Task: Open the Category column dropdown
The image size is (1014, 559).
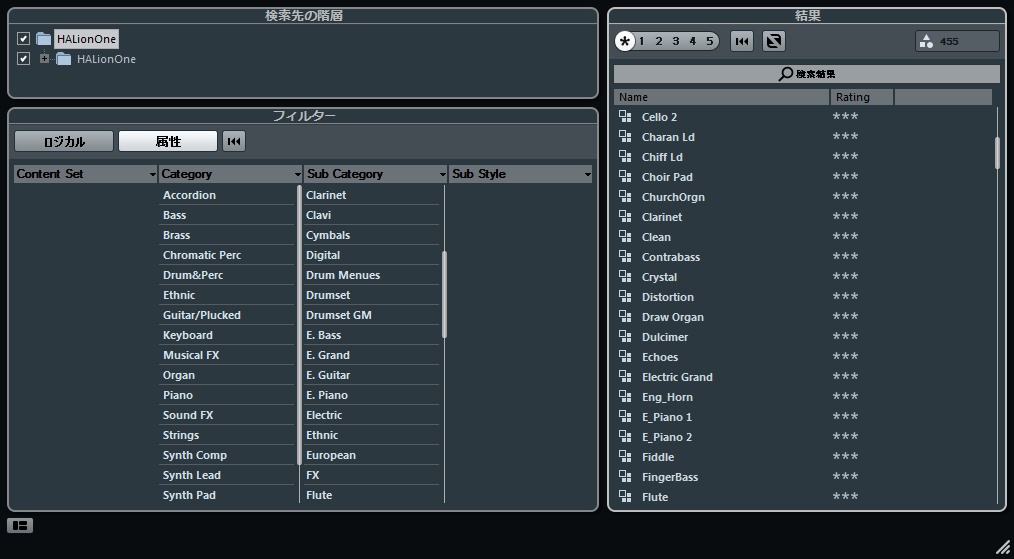Action: [x=298, y=174]
